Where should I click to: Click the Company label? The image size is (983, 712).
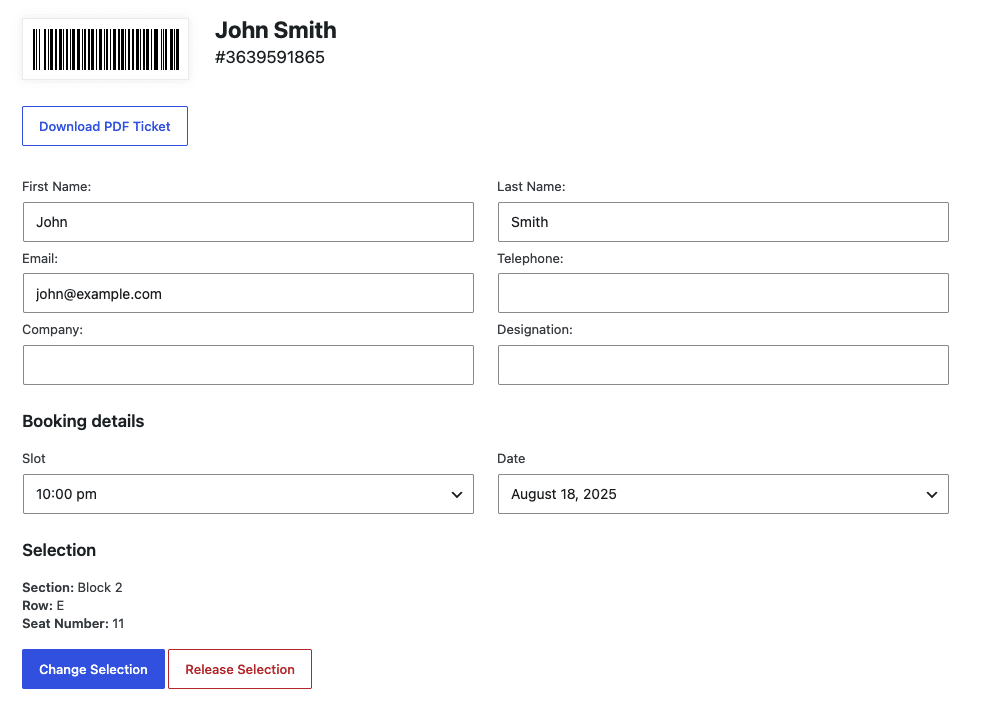coord(53,330)
